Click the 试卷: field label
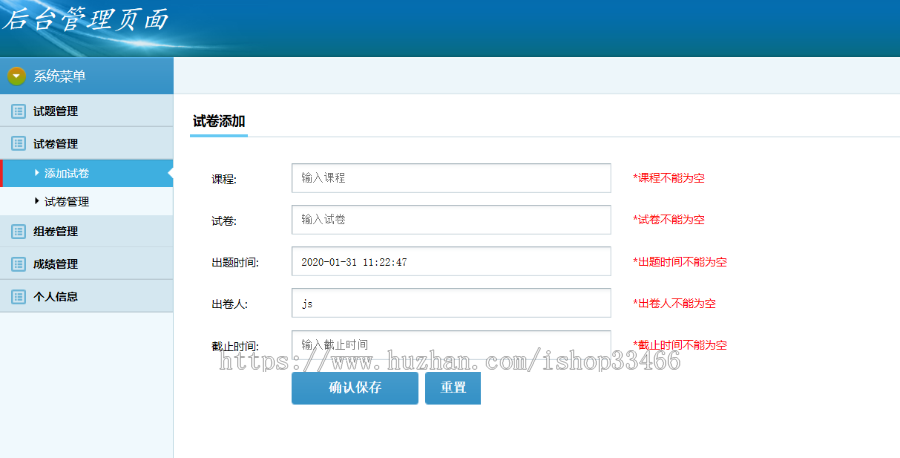Screen dimensions: 900x458 click(x=224, y=221)
